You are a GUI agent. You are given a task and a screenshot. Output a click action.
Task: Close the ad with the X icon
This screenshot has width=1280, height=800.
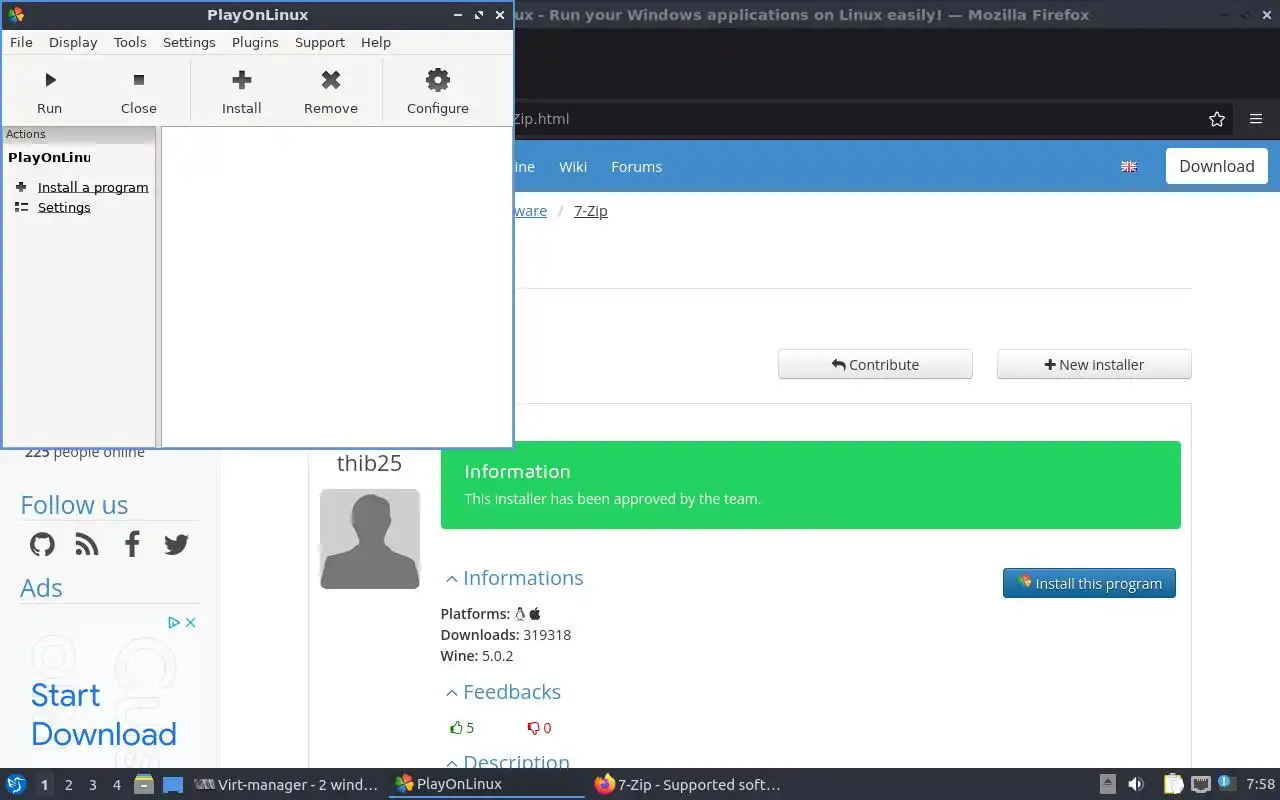(190, 622)
